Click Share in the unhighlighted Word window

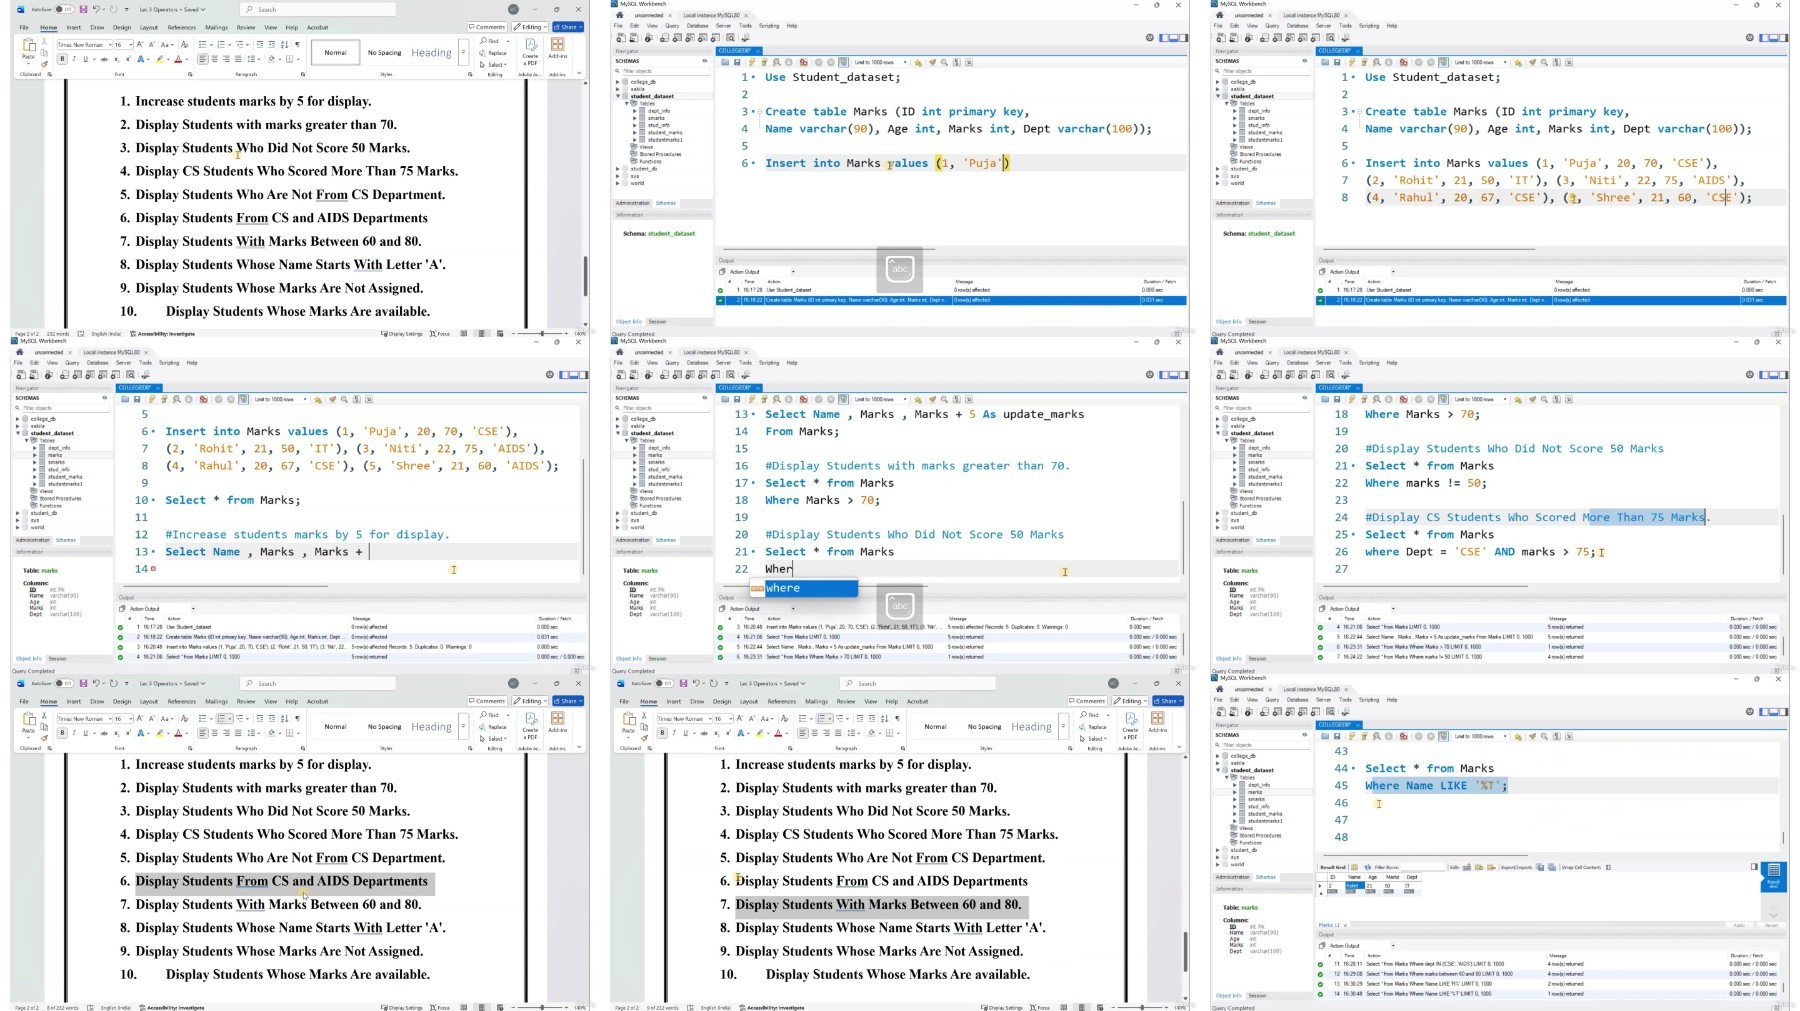(x=568, y=27)
